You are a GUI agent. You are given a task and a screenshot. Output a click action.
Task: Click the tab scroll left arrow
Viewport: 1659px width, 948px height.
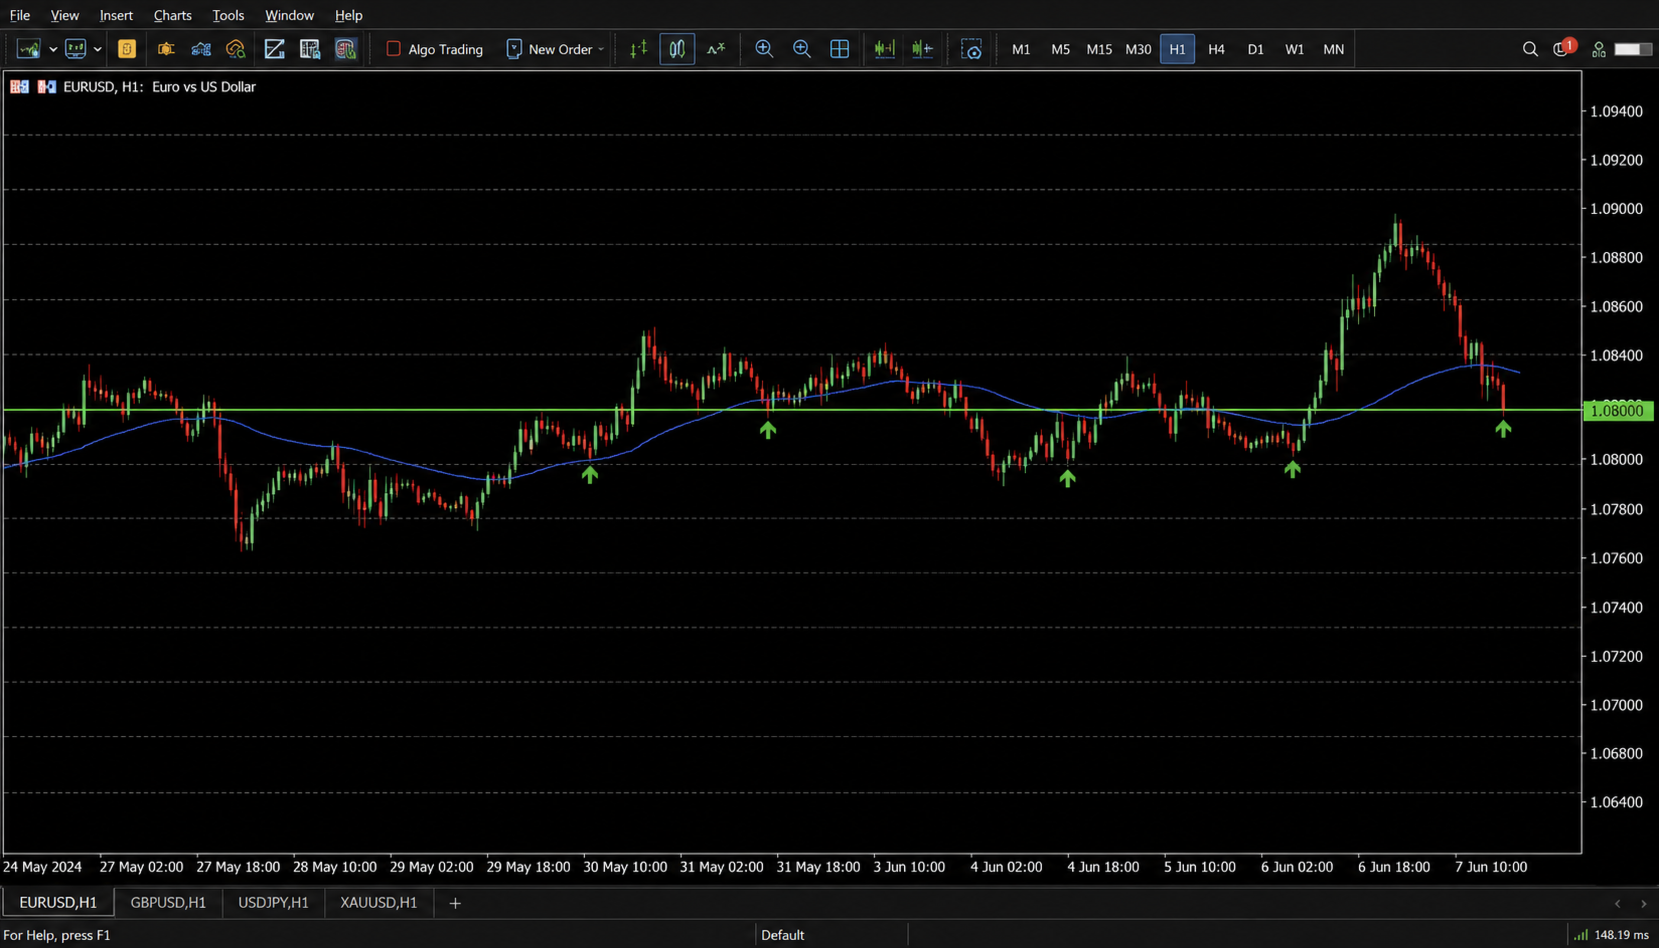tap(1617, 903)
